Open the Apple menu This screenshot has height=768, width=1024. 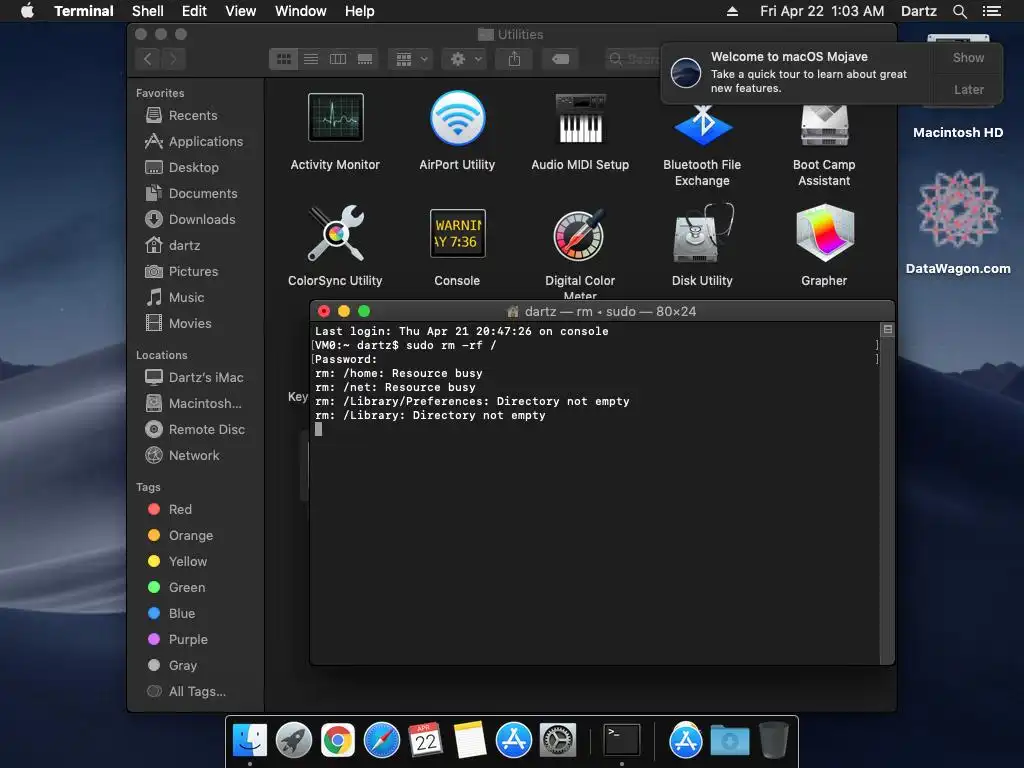click(x=27, y=11)
